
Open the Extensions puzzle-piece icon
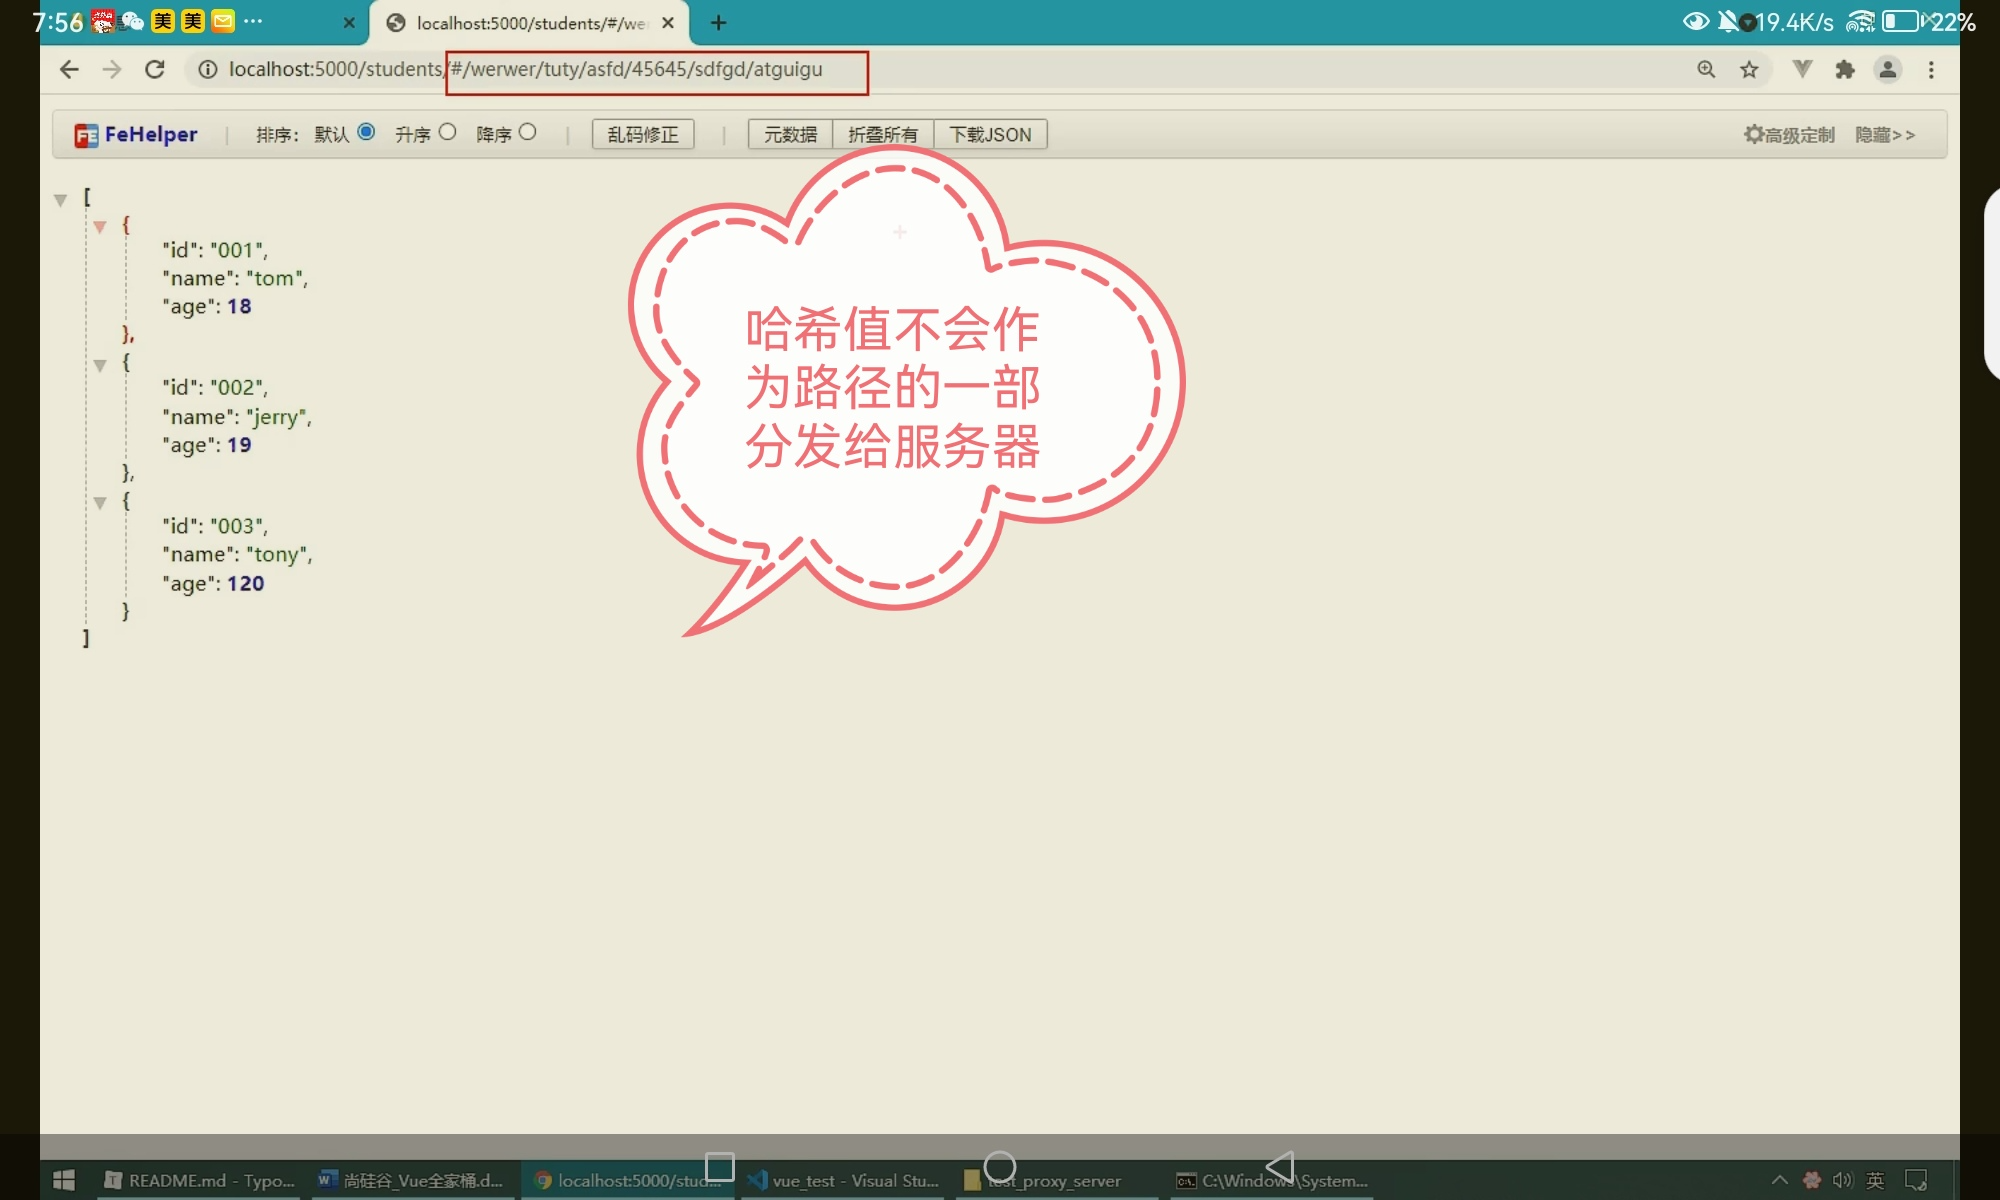(x=1845, y=69)
